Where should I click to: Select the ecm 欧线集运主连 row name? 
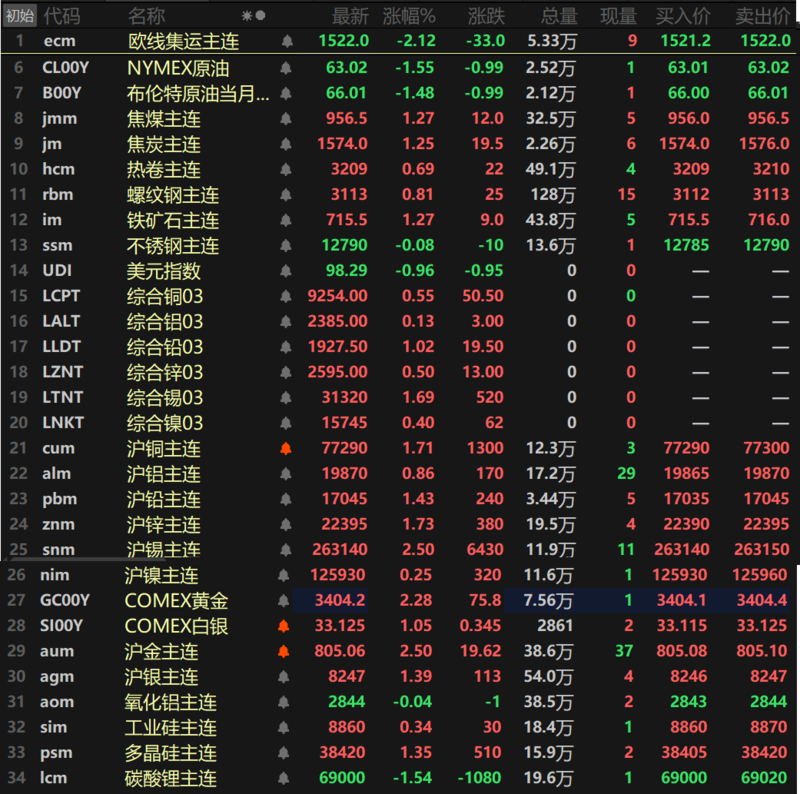pos(184,41)
